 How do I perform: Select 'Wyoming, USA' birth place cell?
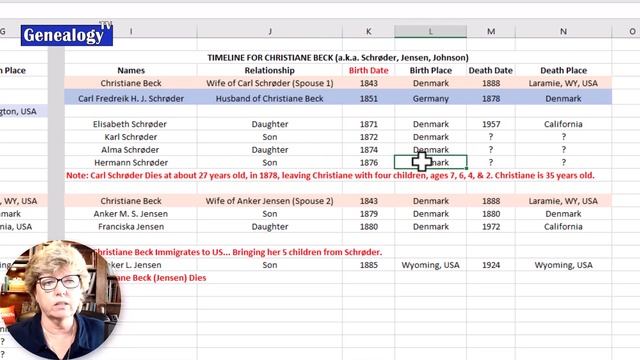431,265
